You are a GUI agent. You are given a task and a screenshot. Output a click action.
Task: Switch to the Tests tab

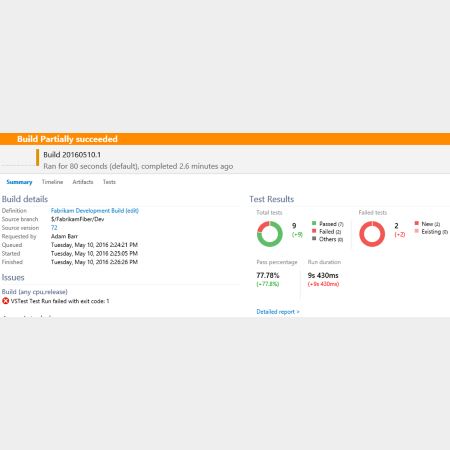tap(109, 182)
